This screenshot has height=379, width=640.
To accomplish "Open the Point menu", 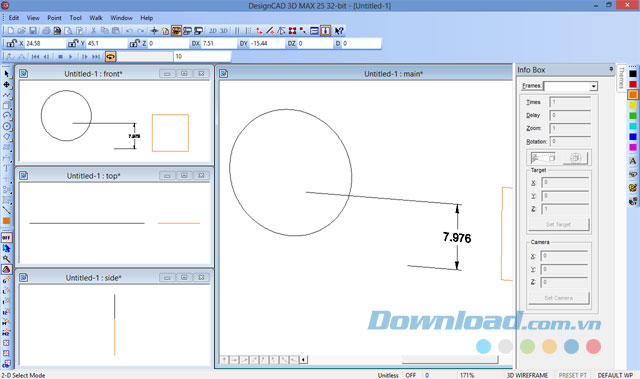I will coord(54,18).
